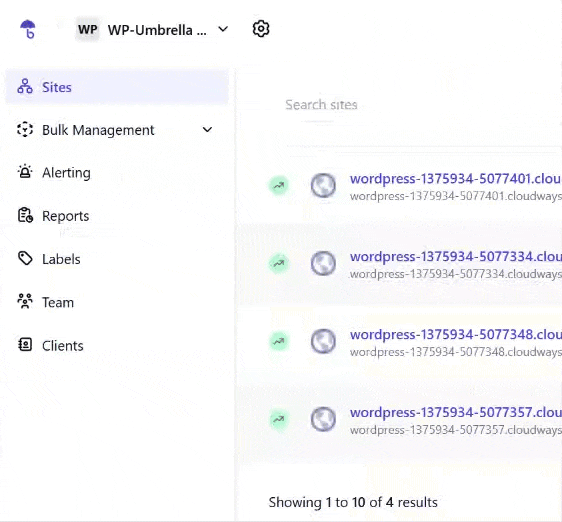562x522 pixels.
Task: Open wordpress-1375934-5077348 site link
Action: pyautogui.click(x=456, y=334)
